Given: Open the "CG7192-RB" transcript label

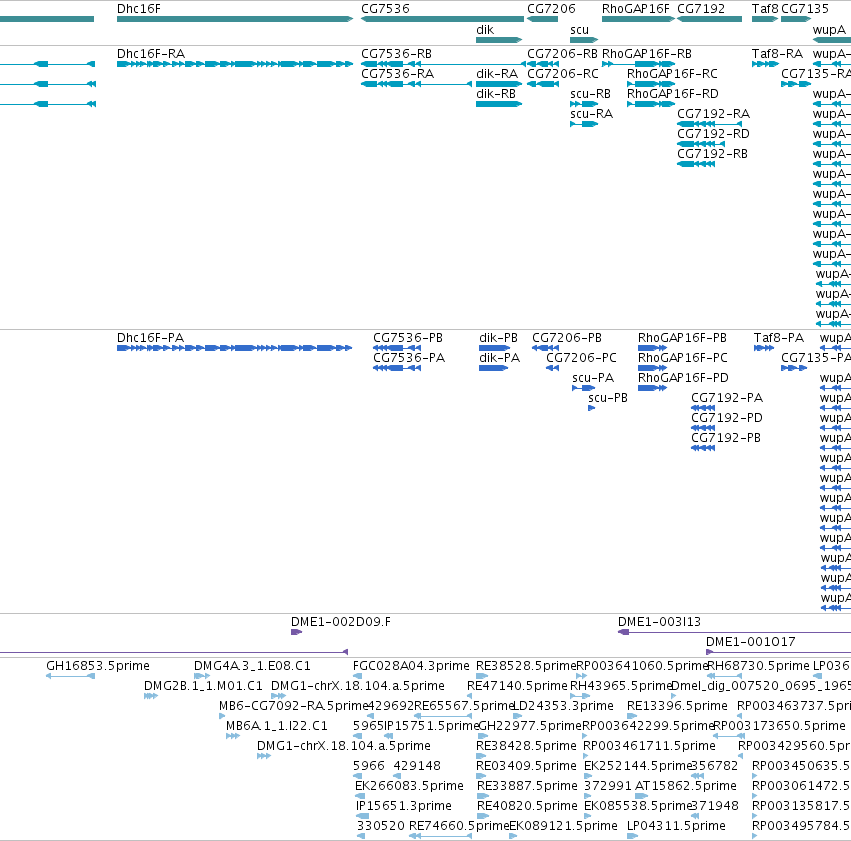Looking at the screenshot, I should (x=713, y=154).
